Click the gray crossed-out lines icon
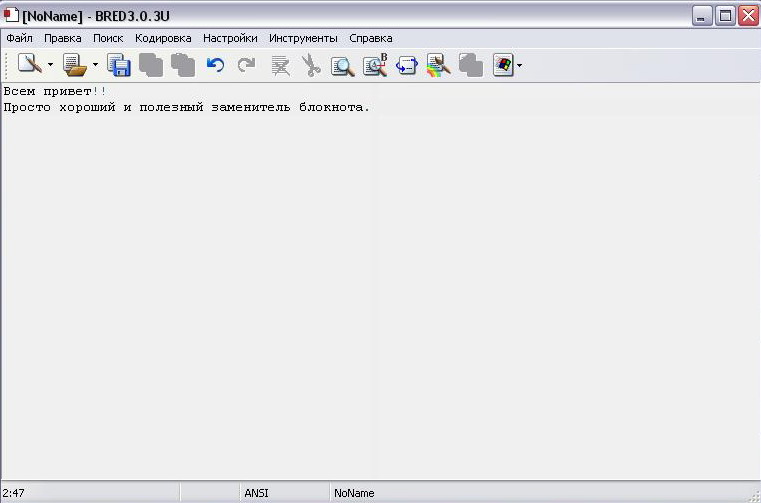This screenshot has height=503, width=761. coord(280,66)
